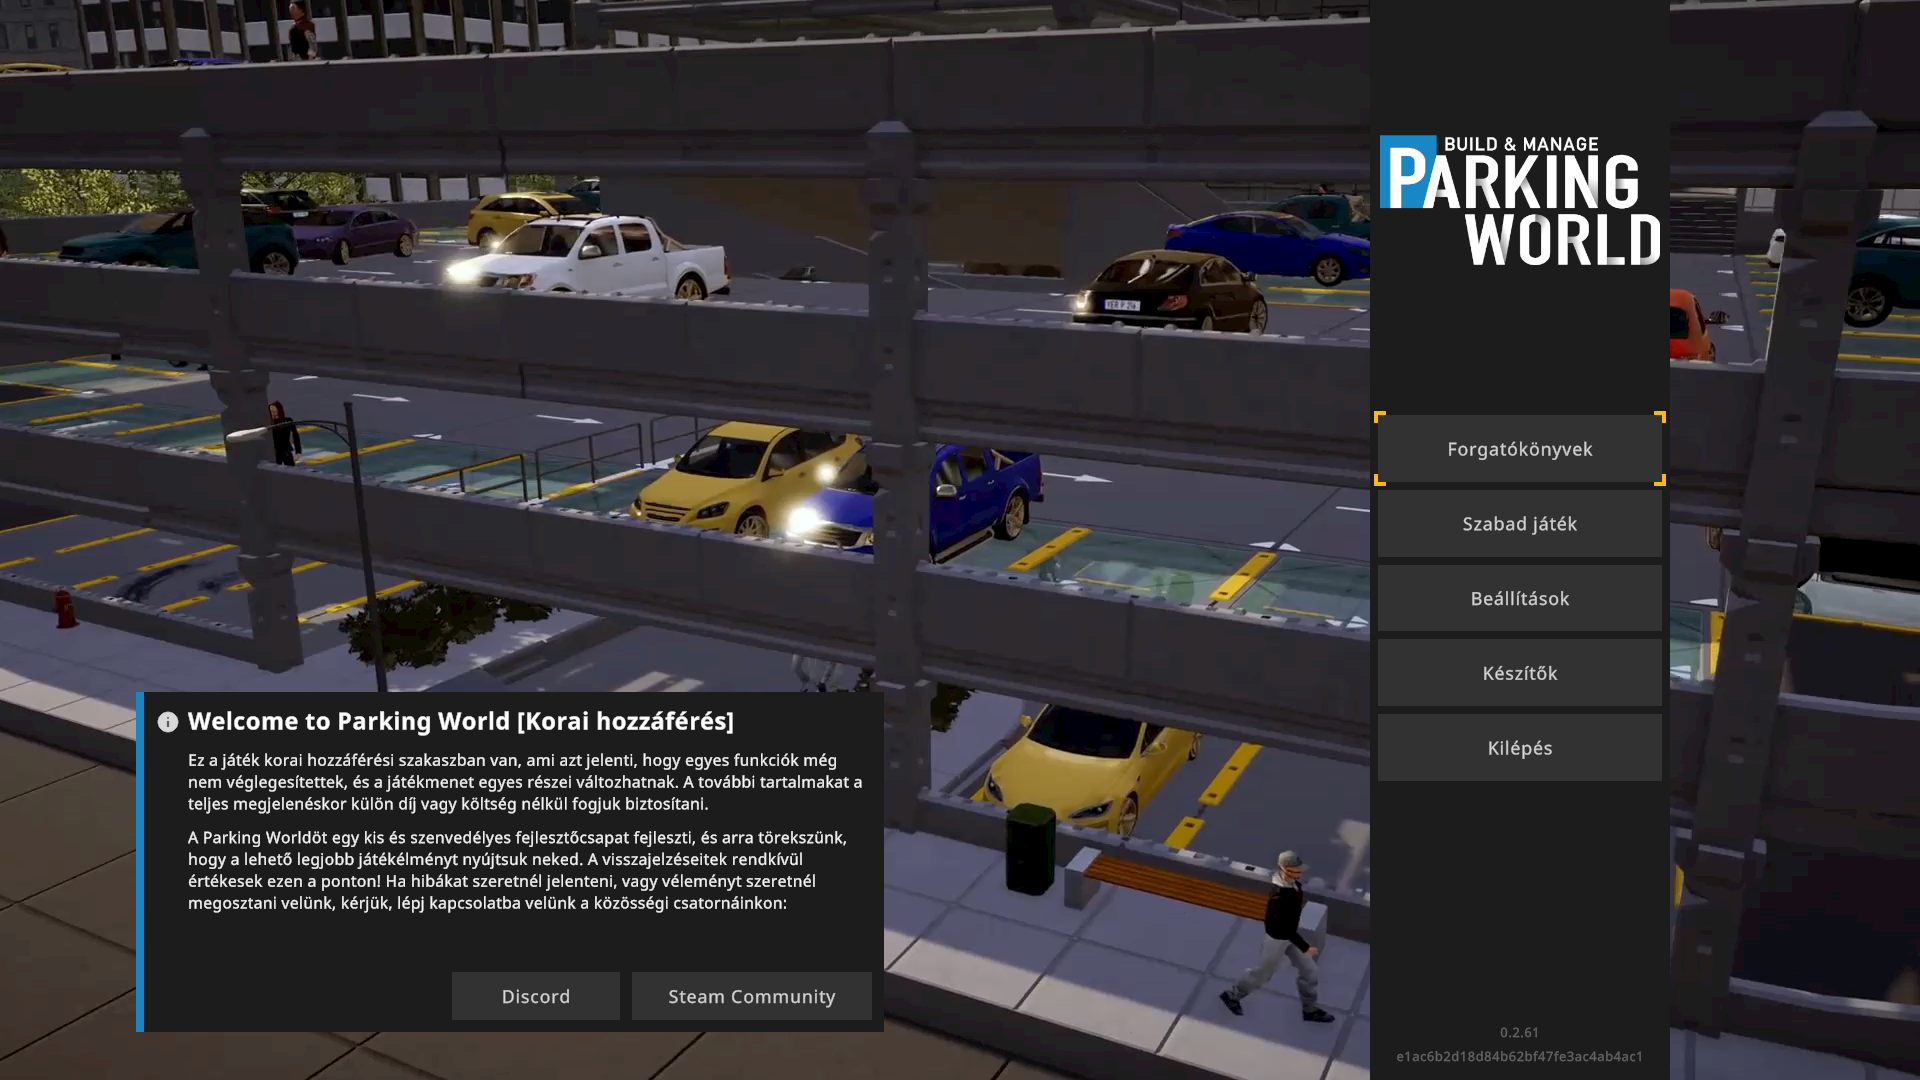Start Szabad játék free play mode
Screen dimensions: 1920x1080
(x=1519, y=524)
